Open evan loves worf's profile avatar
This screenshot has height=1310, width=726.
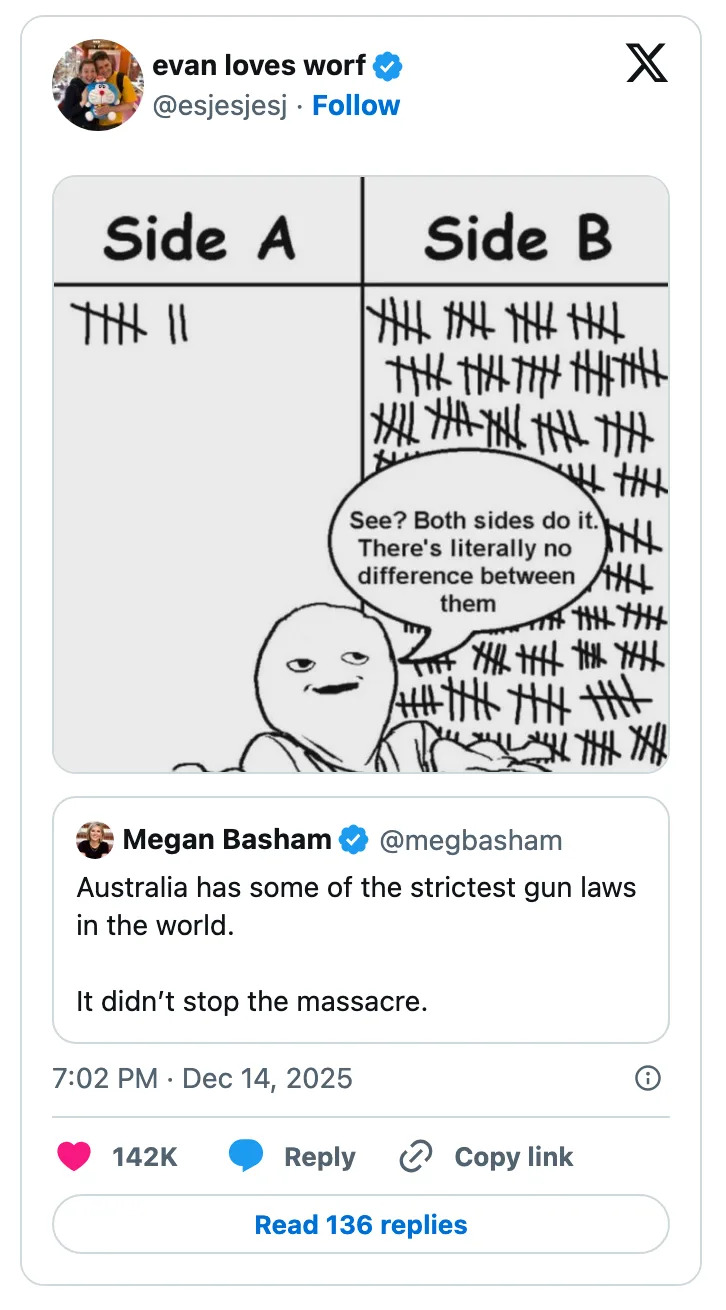pyautogui.click(x=98, y=85)
